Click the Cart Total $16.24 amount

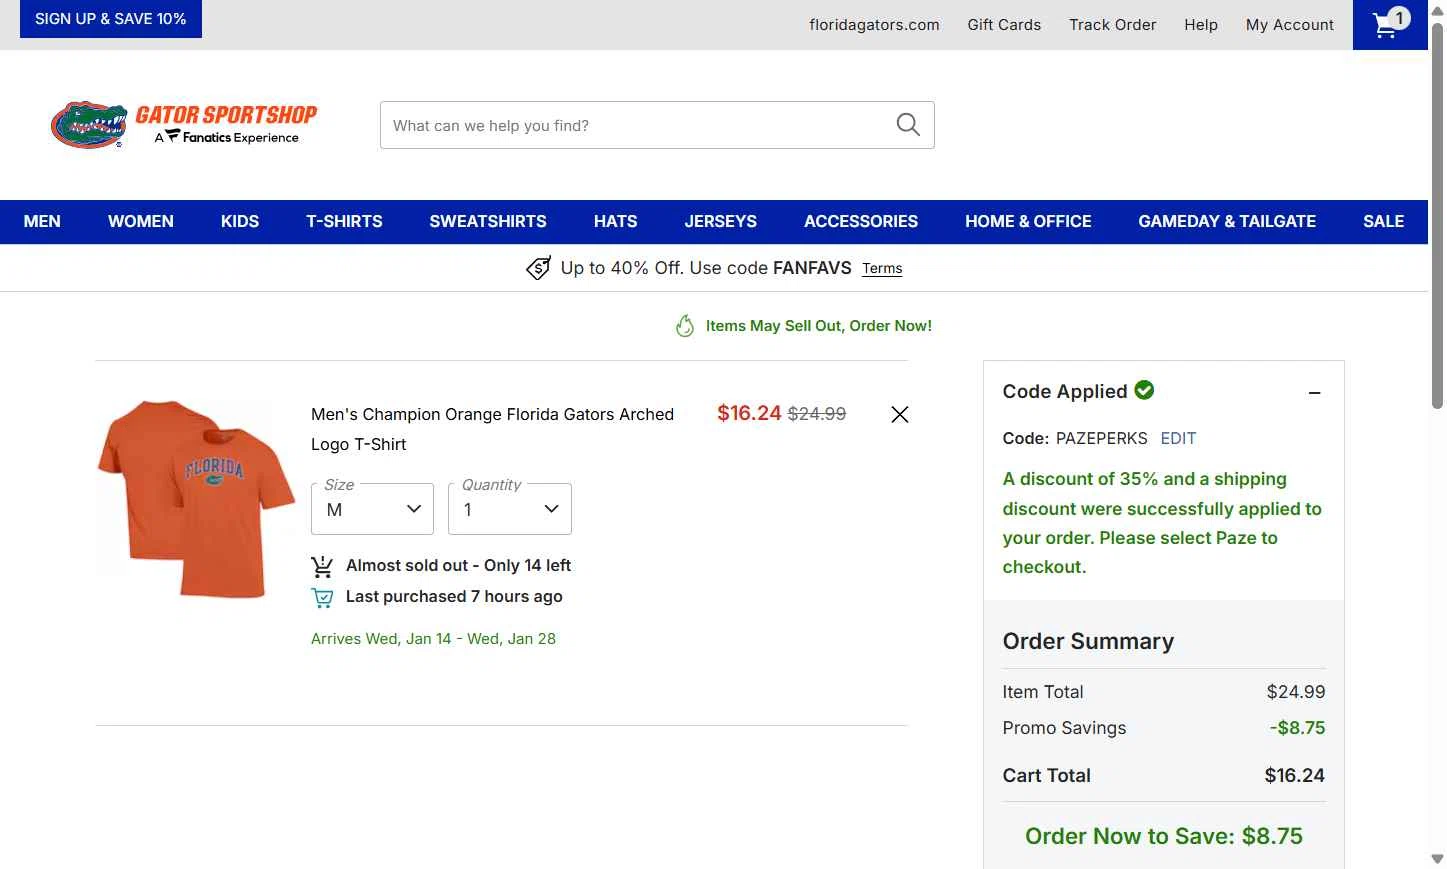pyautogui.click(x=1295, y=775)
